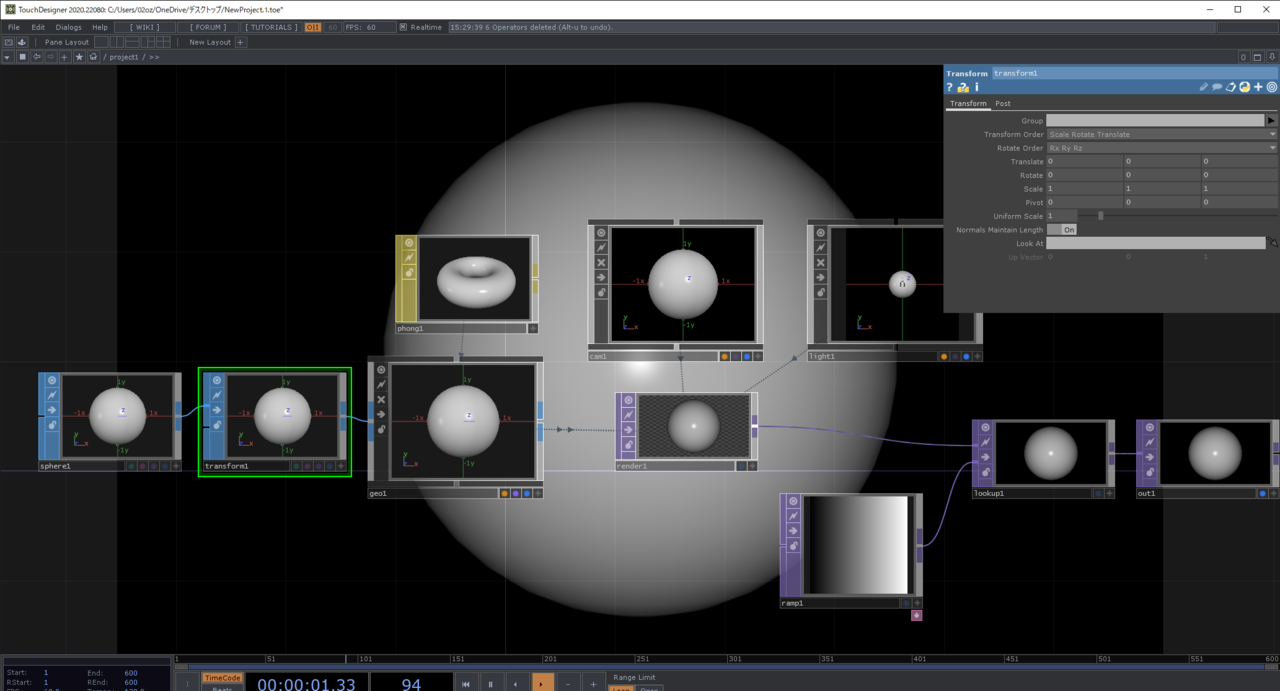1280x691 pixels.
Task: Click the home icon in path bar
Action: point(93,57)
